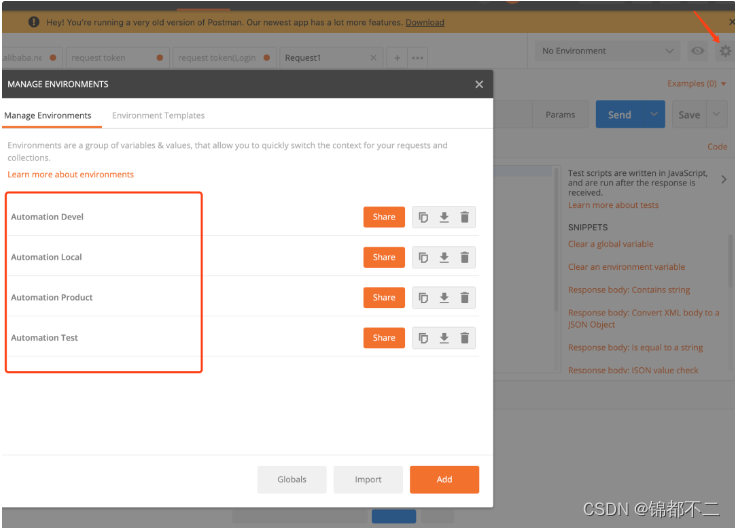The width and height of the screenshot is (735, 528).
Task: Delete the Automation Test environment
Action: (x=465, y=338)
